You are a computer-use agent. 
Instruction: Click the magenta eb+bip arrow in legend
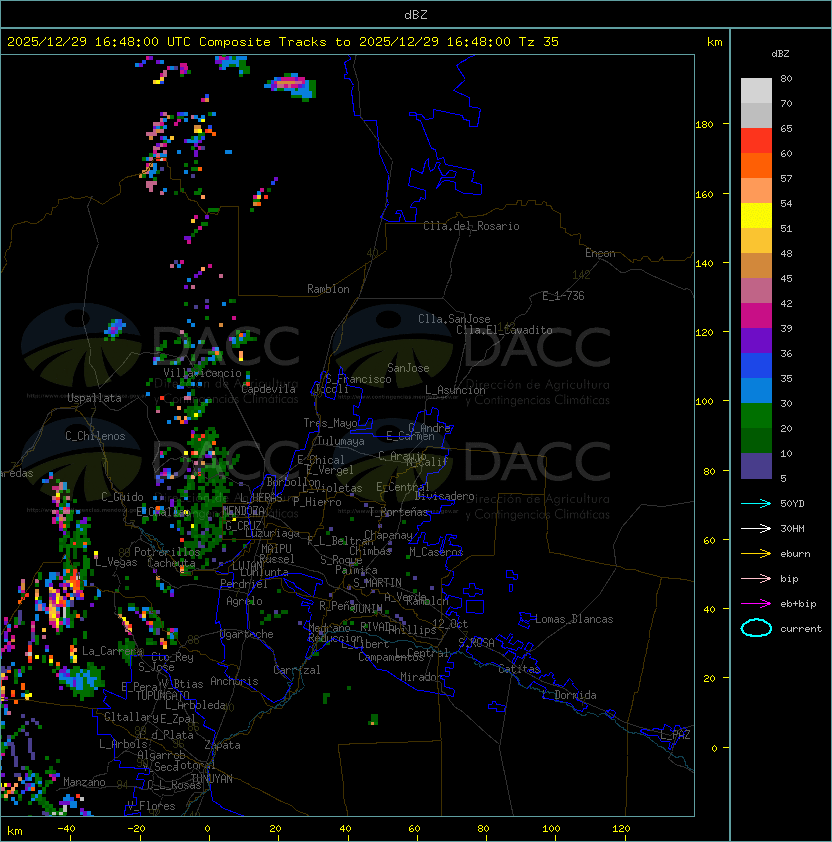(756, 604)
